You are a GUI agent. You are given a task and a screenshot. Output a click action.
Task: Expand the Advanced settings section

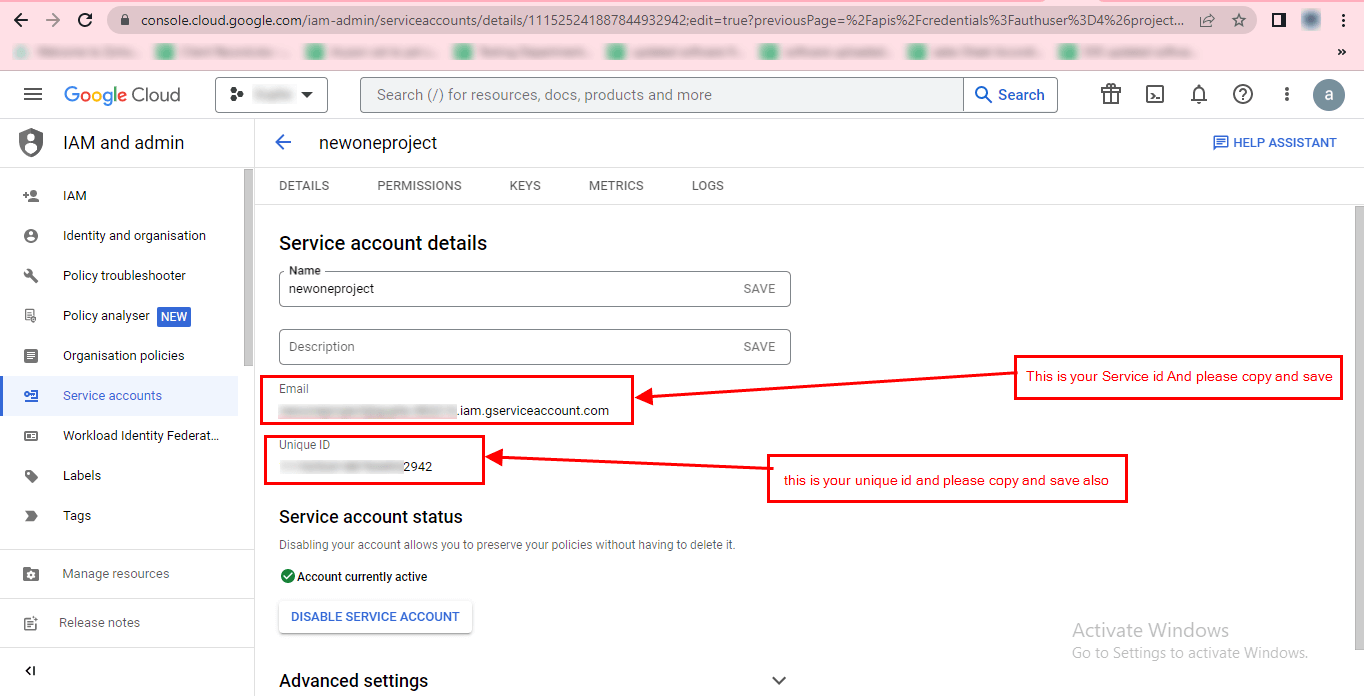pyautogui.click(x=534, y=681)
